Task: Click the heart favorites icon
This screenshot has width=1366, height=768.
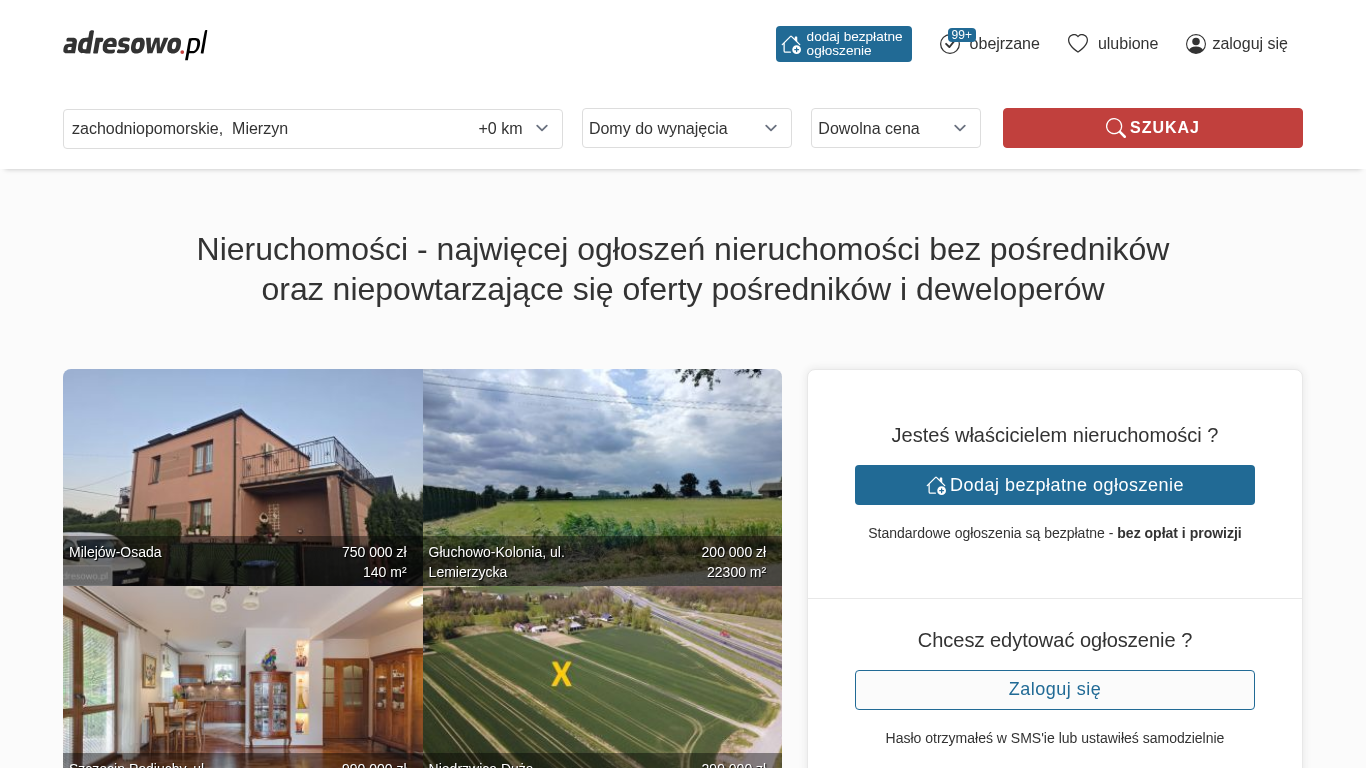Action: tap(1077, 44)
